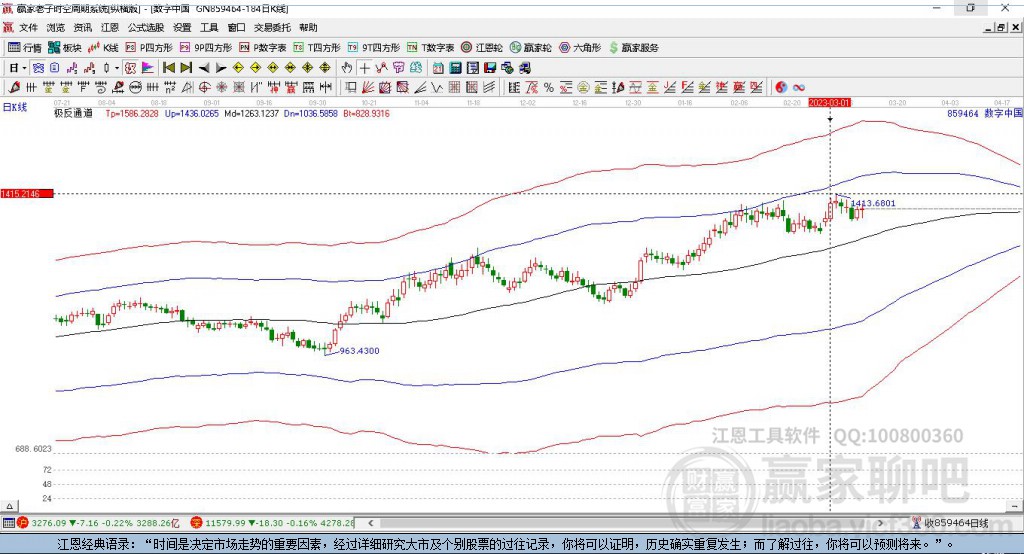Open the 9P四方形 tool
Image resolution: width=1024 pixels, height=554 pixels.
click(206, 48)
